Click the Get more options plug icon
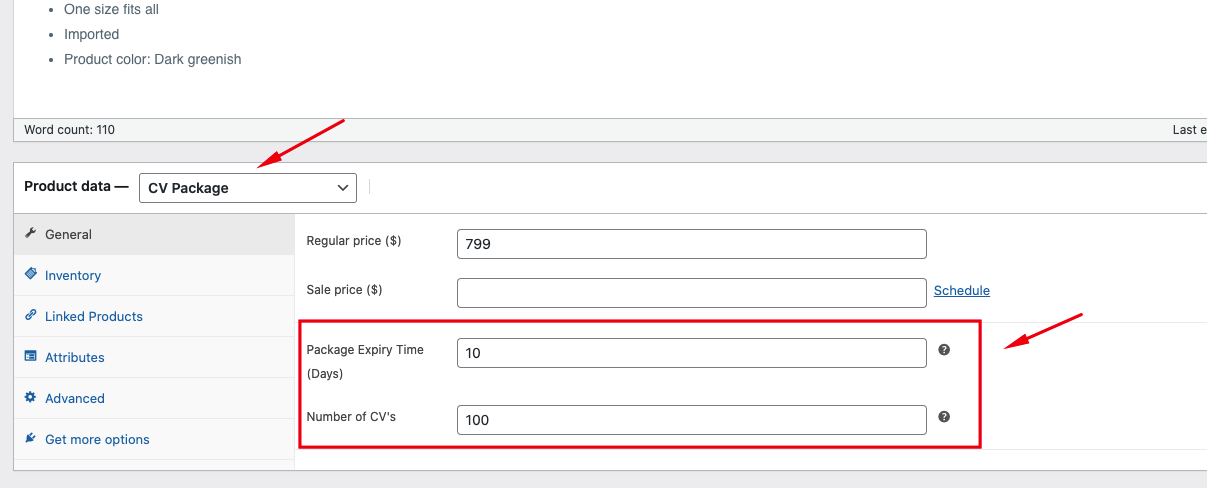The height and width of the screenshot is (488, 1207). (x=30, y=439)
